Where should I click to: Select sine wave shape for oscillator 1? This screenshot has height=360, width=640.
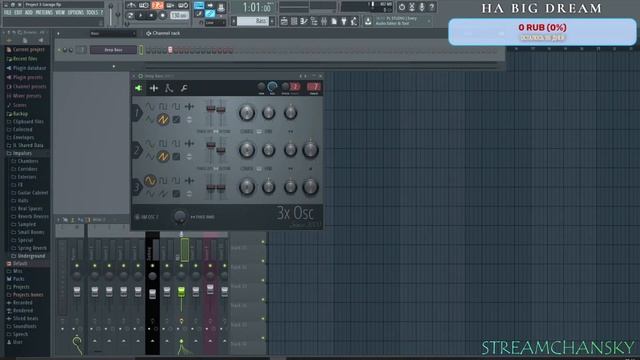[150, 107]
